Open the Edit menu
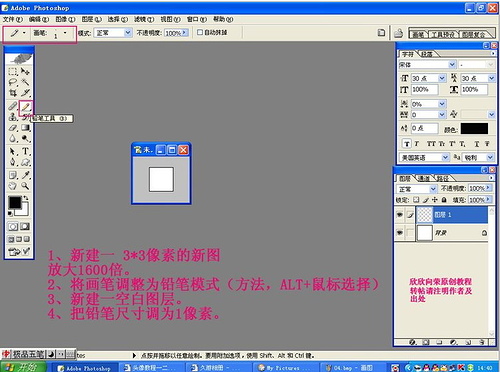 39,19
